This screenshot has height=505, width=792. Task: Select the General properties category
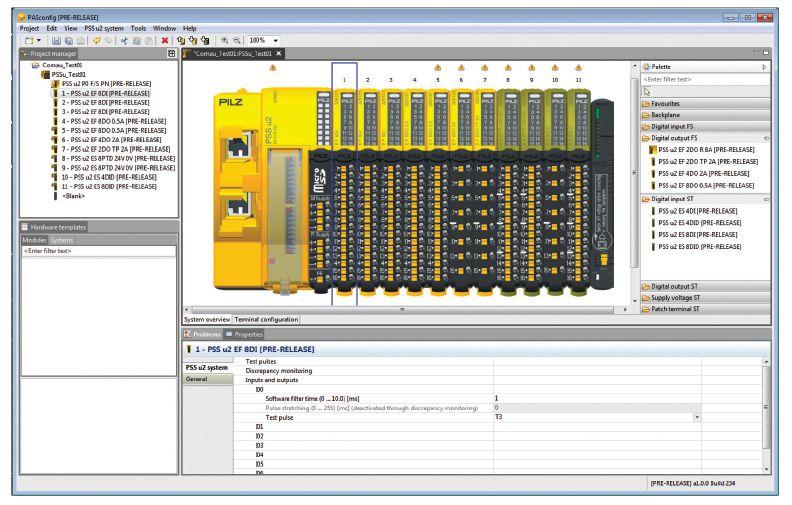click(x=208, y=379)
